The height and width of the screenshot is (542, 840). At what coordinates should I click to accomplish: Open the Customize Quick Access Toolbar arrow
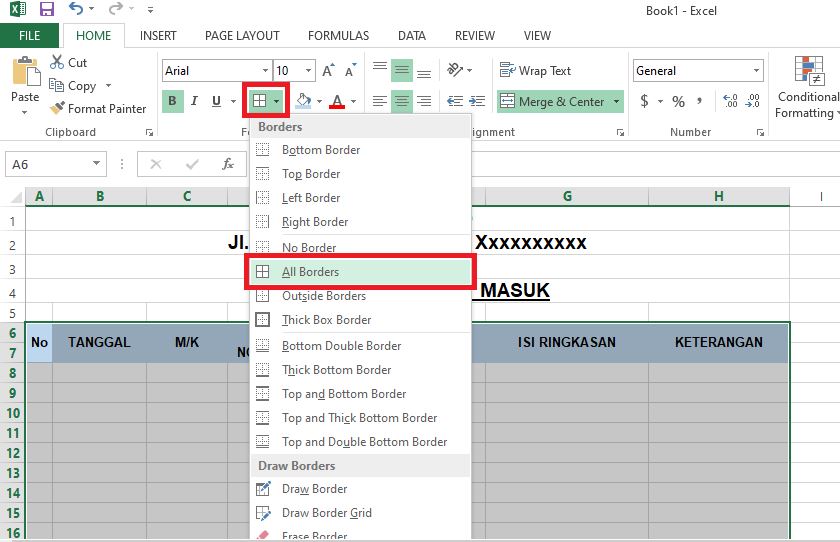[151, 10]
